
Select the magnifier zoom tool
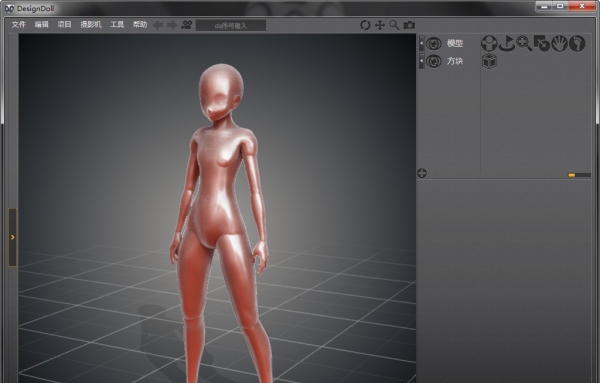pyautogui.click(x=394, y=25)
